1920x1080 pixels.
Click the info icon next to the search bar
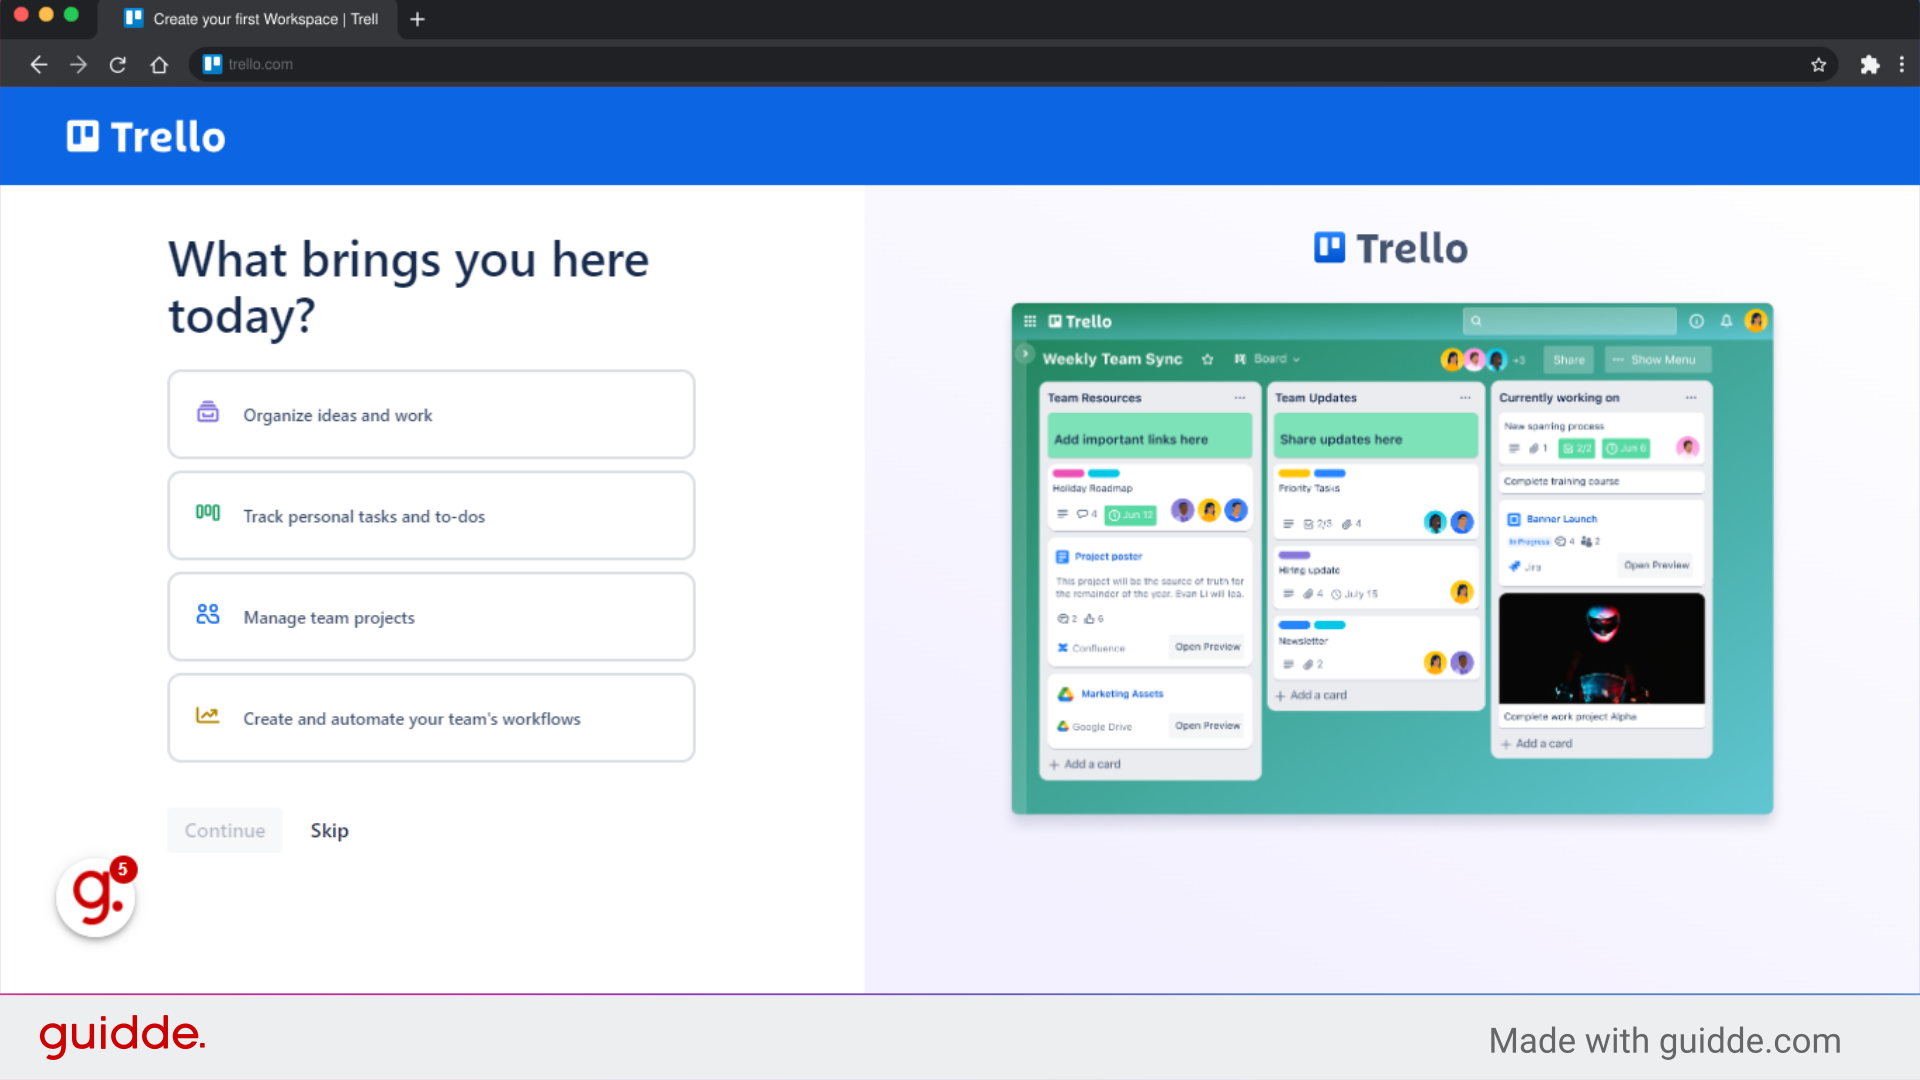tap(1695, 321)
